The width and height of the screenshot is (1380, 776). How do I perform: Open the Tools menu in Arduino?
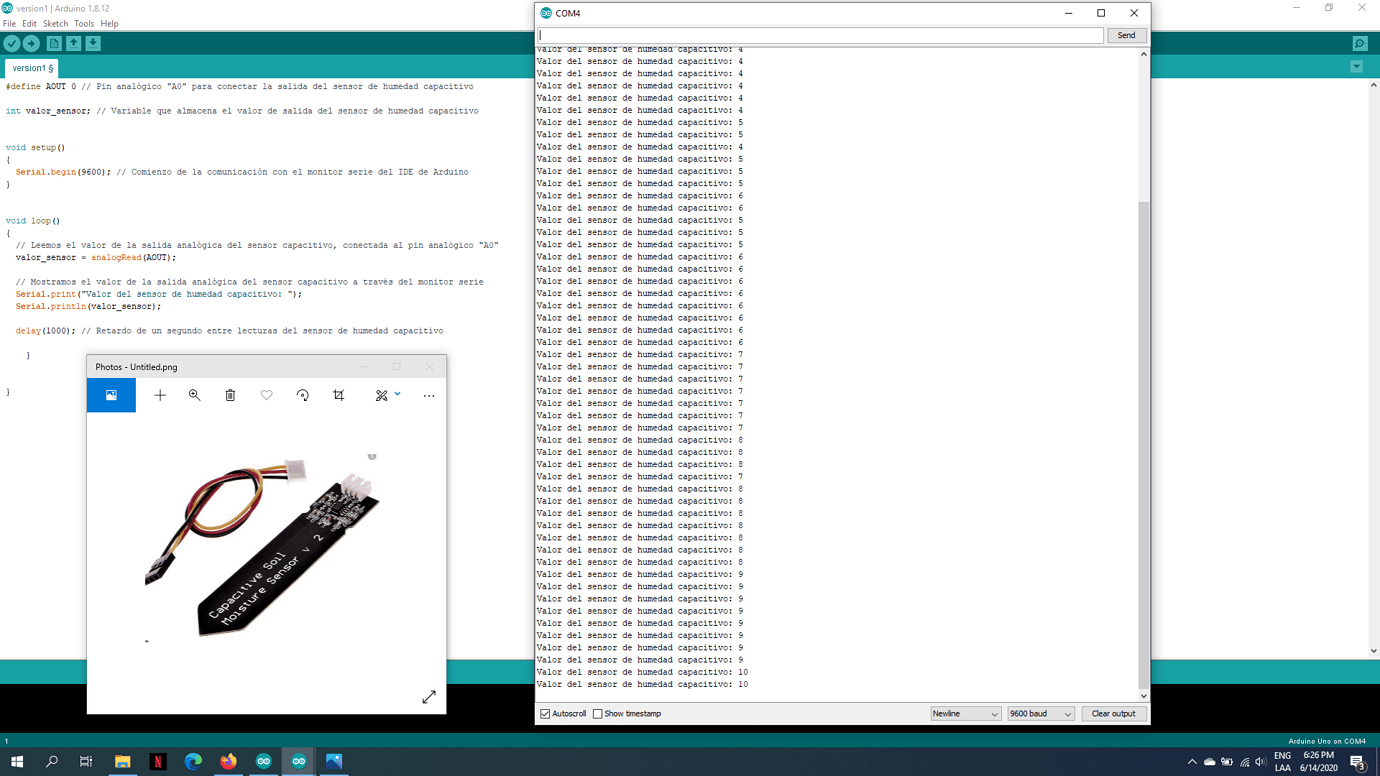[x=84, y=23]
